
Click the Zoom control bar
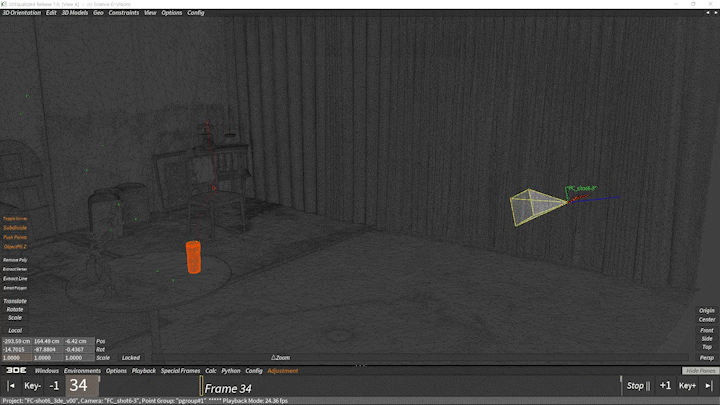pyautogui.click(x=420, y=358)
